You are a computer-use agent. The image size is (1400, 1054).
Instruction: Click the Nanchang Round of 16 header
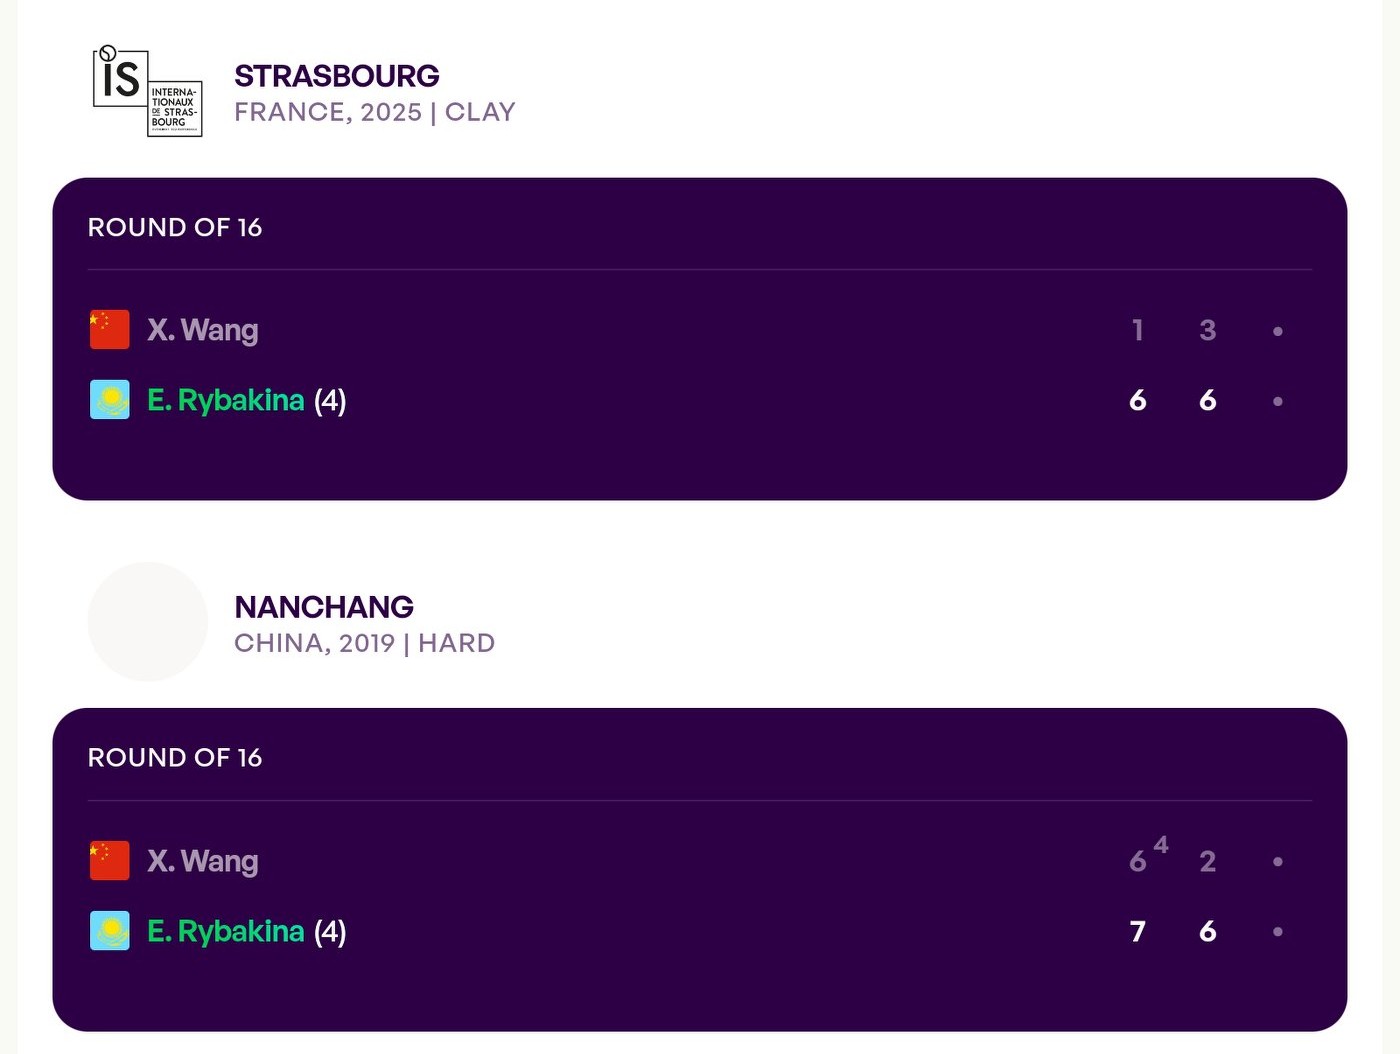(x=175, y=758)
